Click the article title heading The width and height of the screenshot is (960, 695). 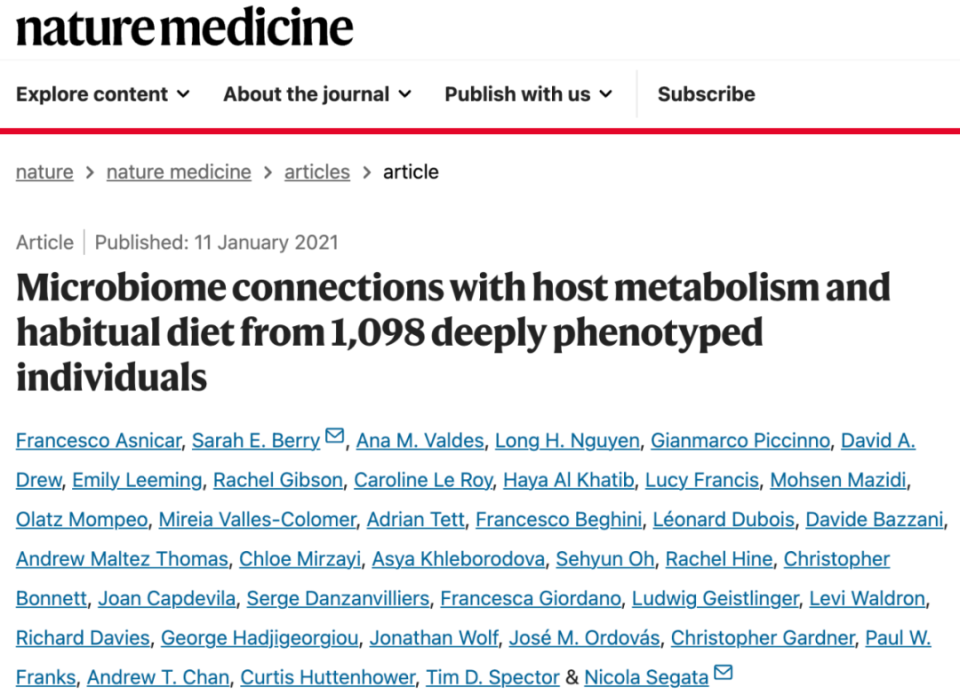453,331
